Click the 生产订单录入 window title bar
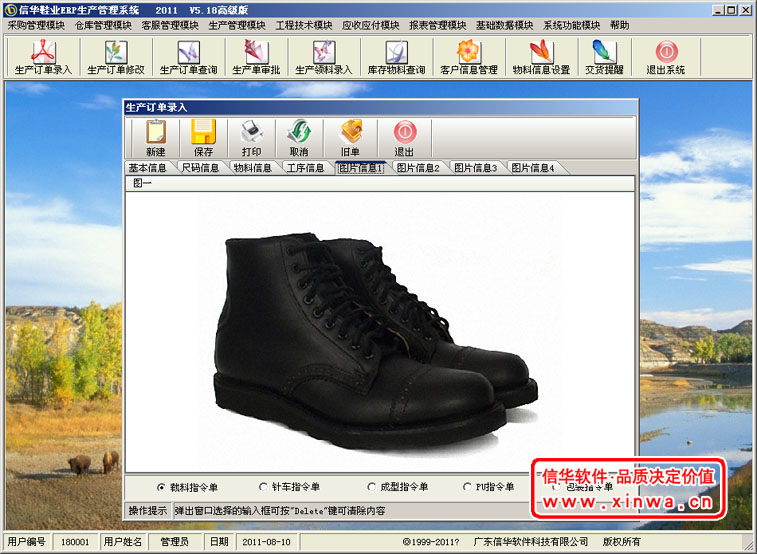 (380, 107)
